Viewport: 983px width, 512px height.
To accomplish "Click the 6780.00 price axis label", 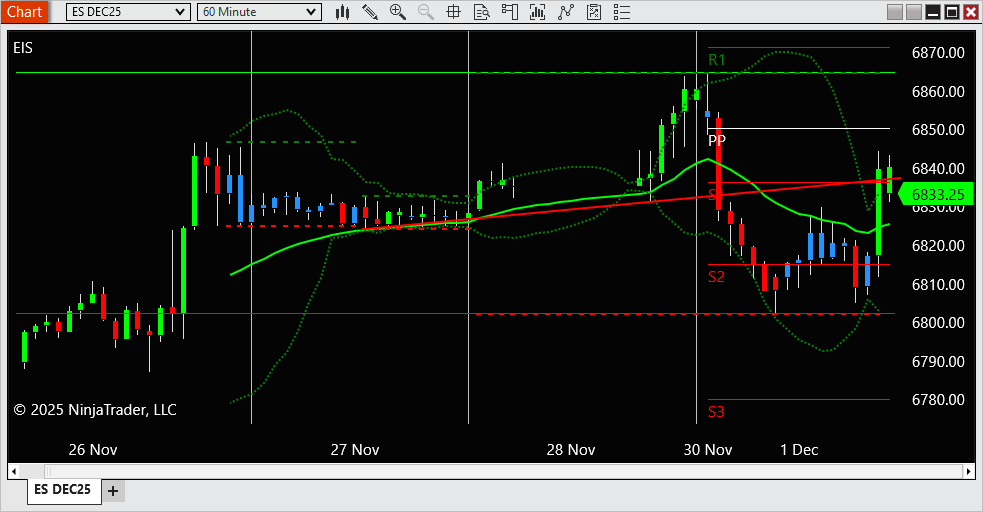I will point(938,400).
